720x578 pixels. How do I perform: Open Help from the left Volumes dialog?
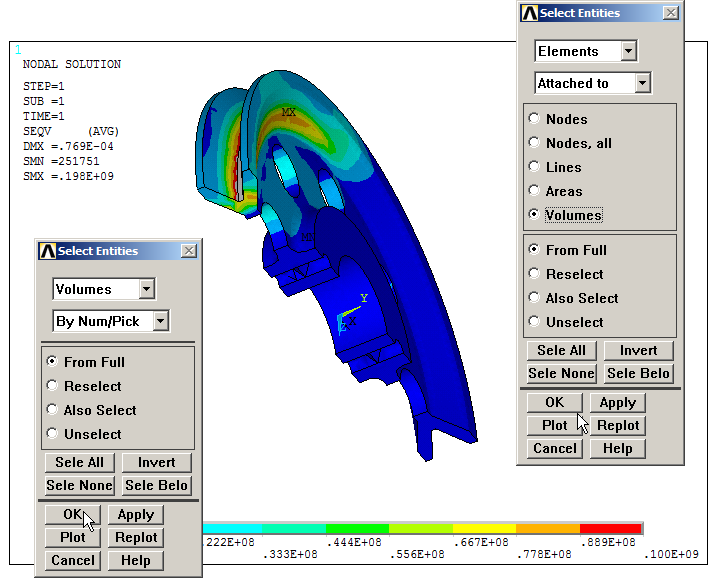coord(136,560)
